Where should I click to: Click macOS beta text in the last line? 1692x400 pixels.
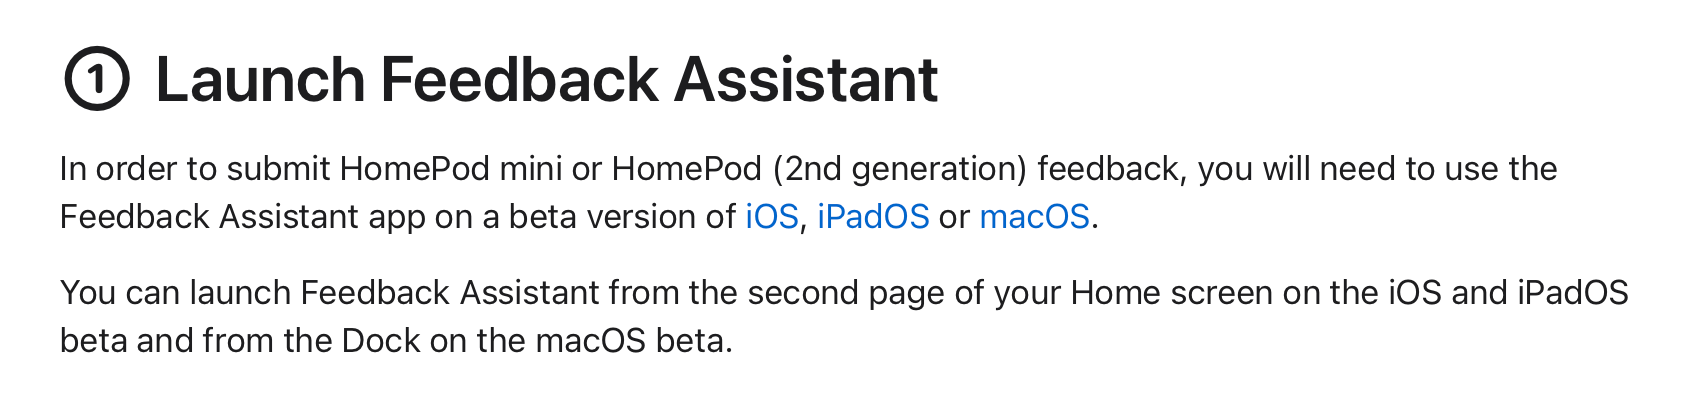click(632, 341)
